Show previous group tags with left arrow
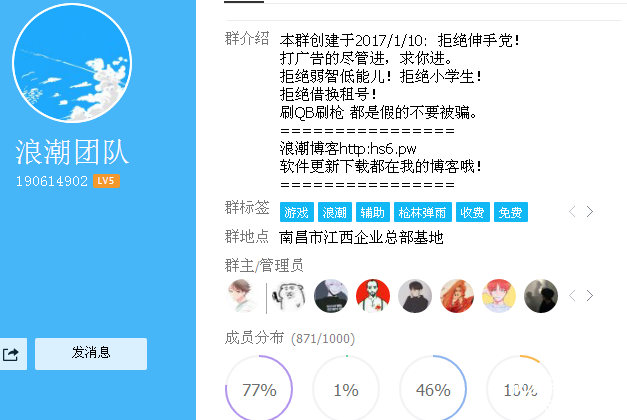This screenshot has width=627, height=420. (x=572, y=212)
